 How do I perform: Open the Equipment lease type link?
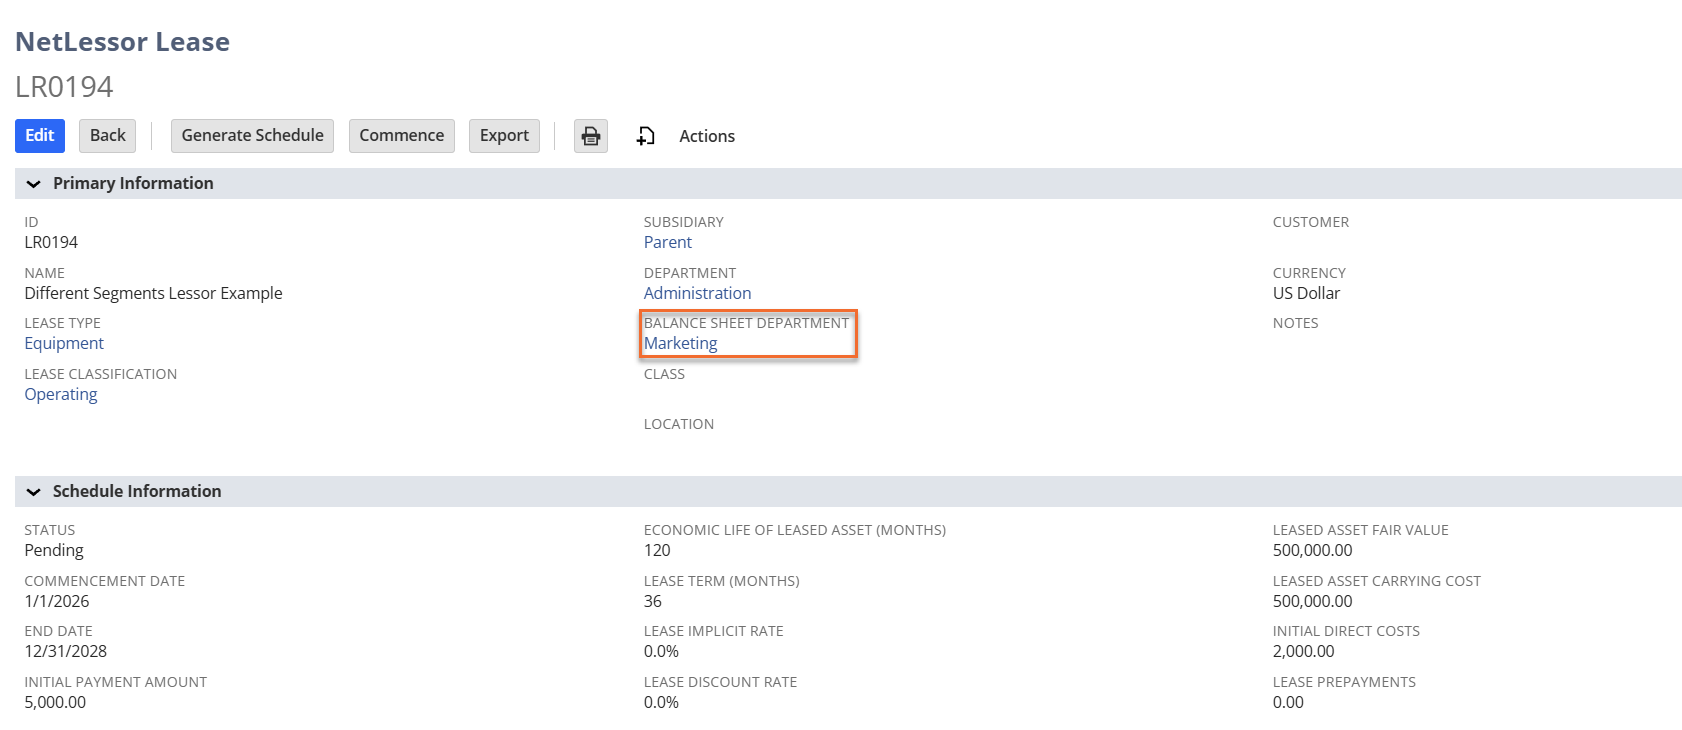point(64,344)
